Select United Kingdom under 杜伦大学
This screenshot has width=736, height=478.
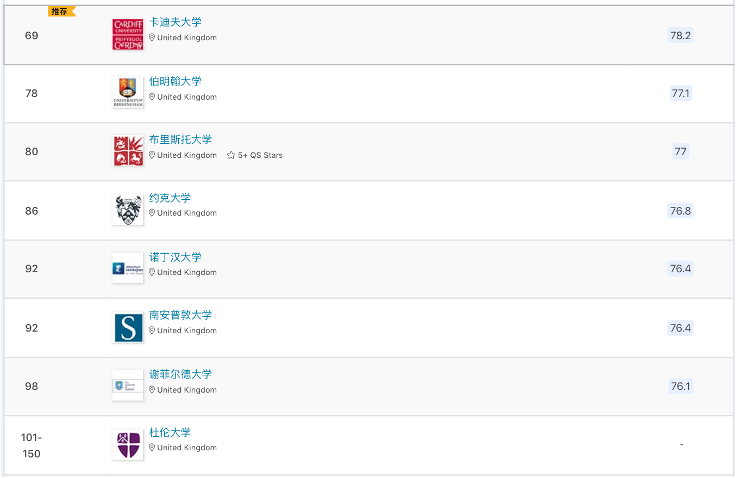click(x=187, y=447)
